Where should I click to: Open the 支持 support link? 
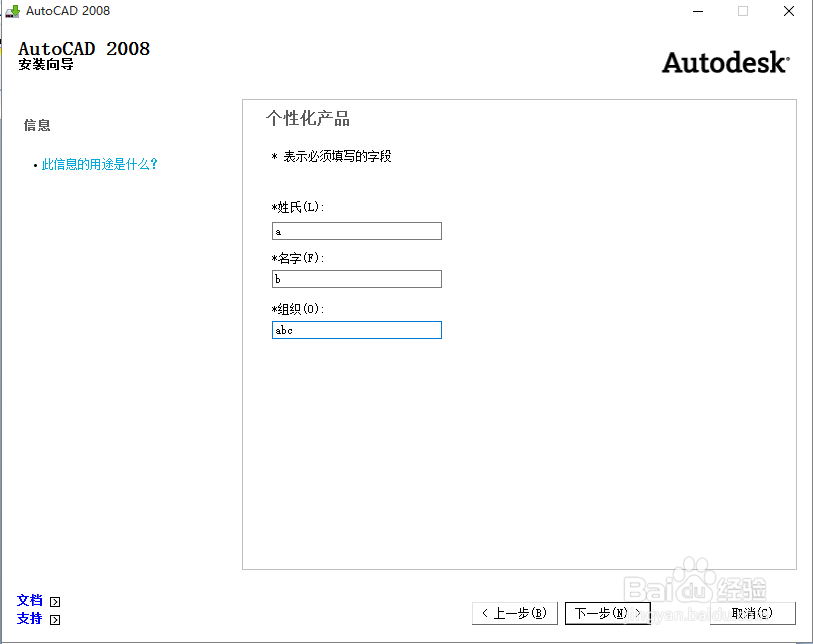pos(31,620)
